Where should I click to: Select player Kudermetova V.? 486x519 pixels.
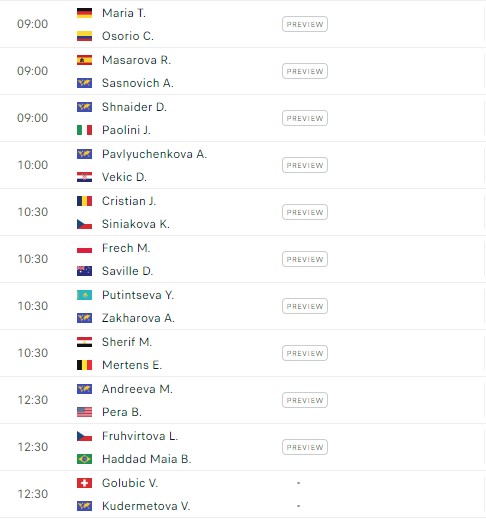pos(146,506)
